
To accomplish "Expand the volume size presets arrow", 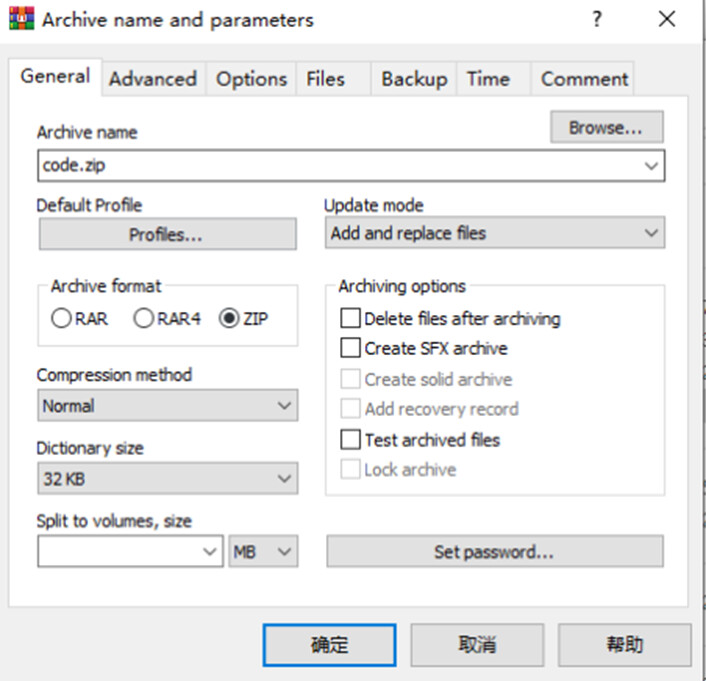I will pyautogui.click(x=209, y=551).
